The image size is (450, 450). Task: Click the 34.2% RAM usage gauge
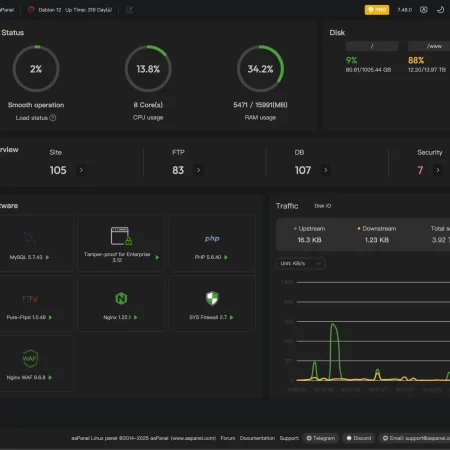pyautogui.click(x=260, y=69)
